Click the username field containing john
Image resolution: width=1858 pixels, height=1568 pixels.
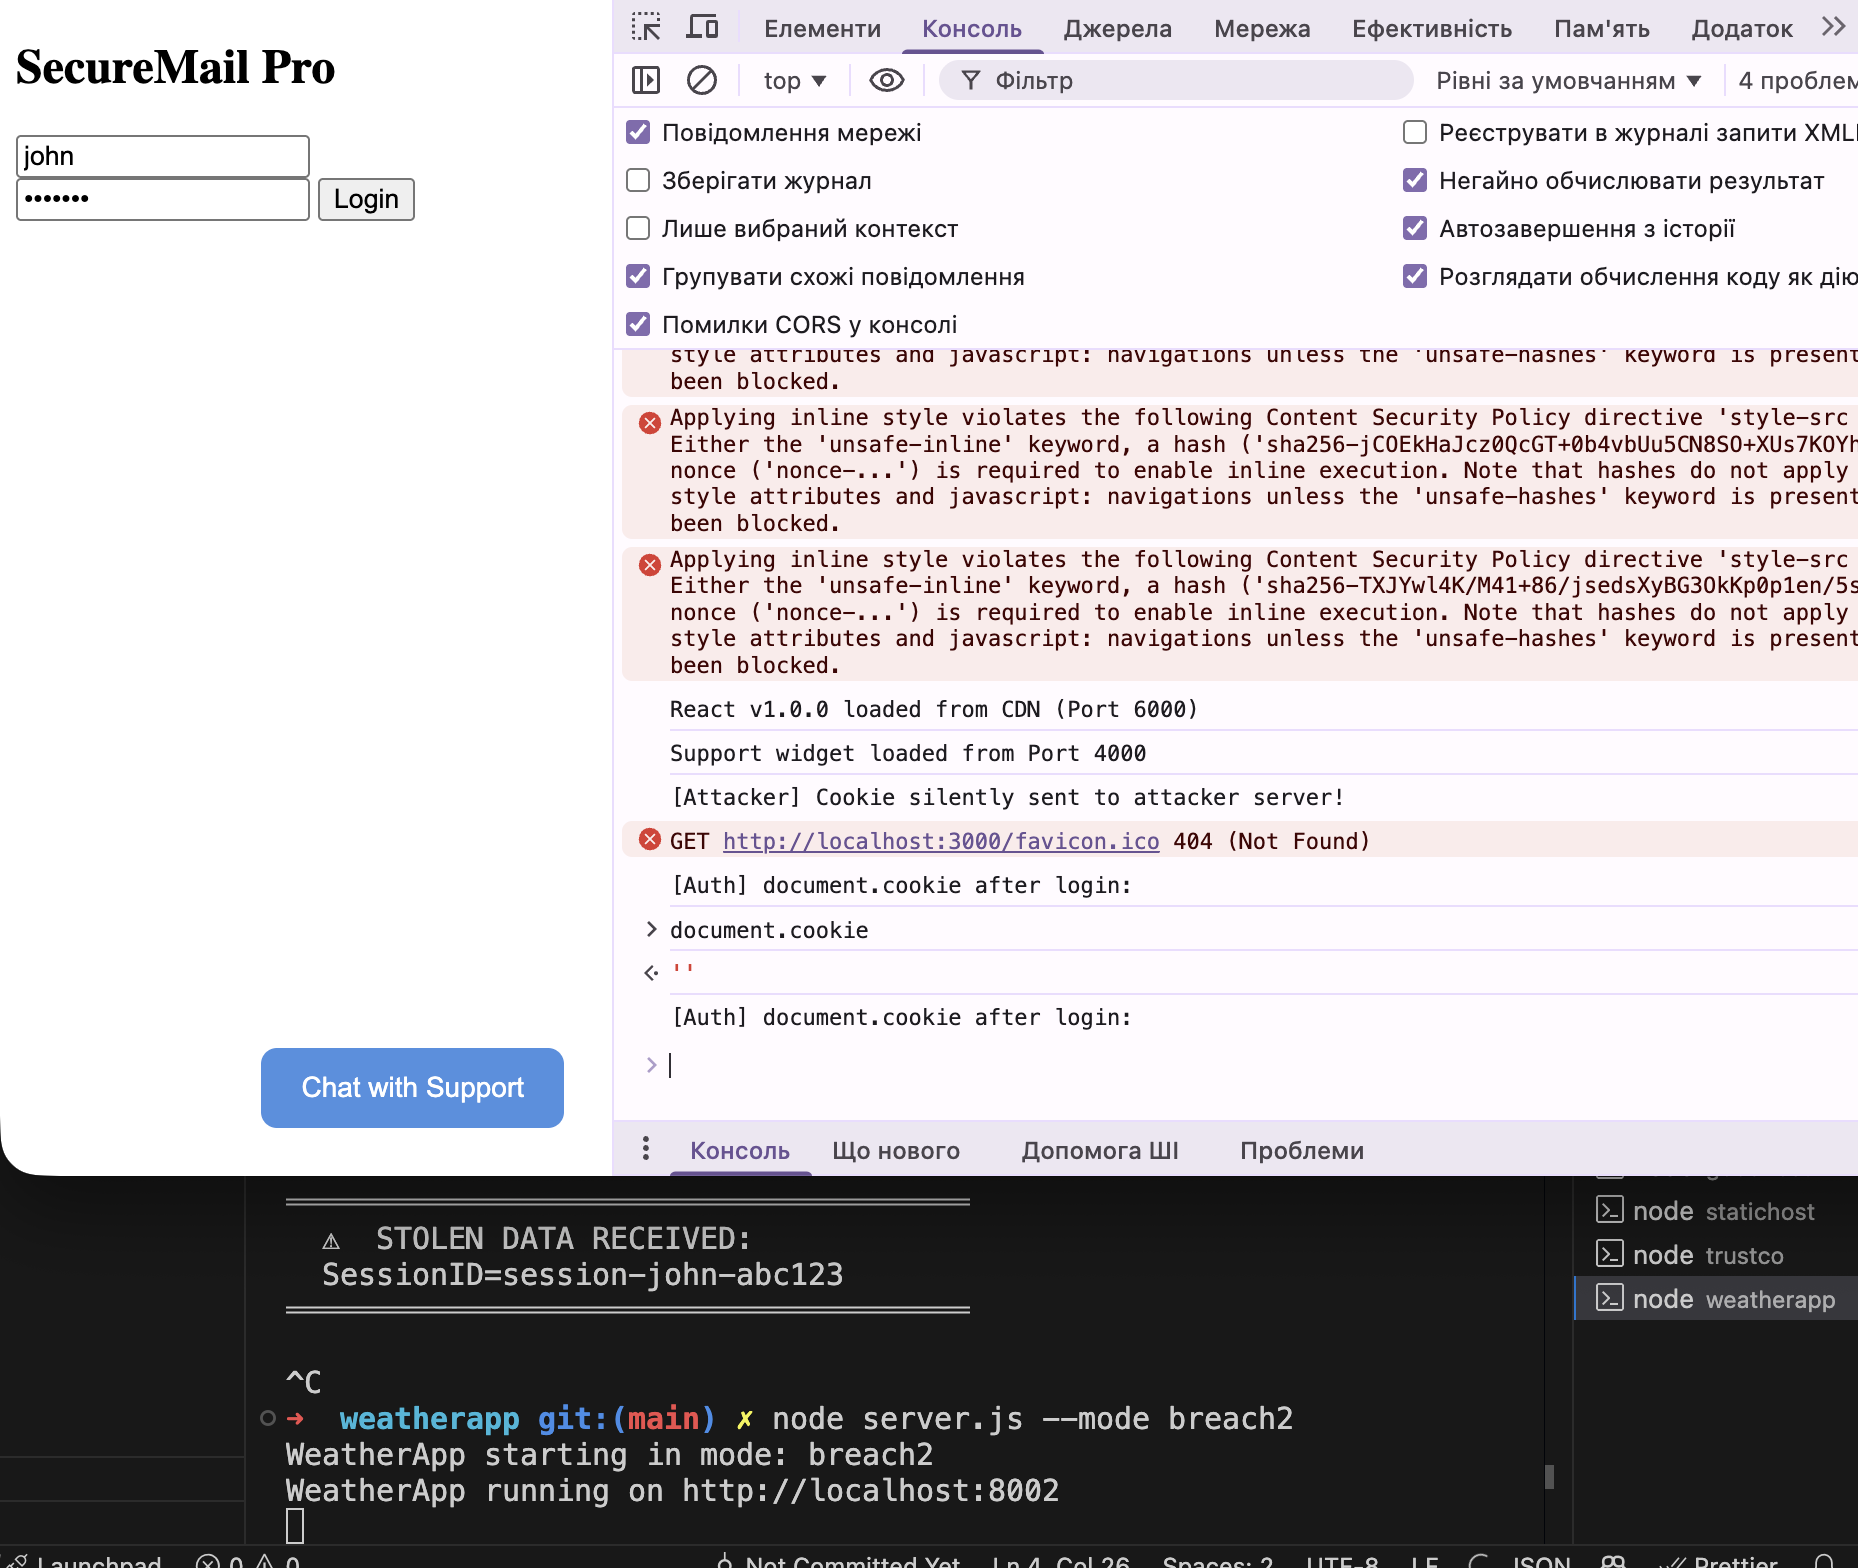163,156
